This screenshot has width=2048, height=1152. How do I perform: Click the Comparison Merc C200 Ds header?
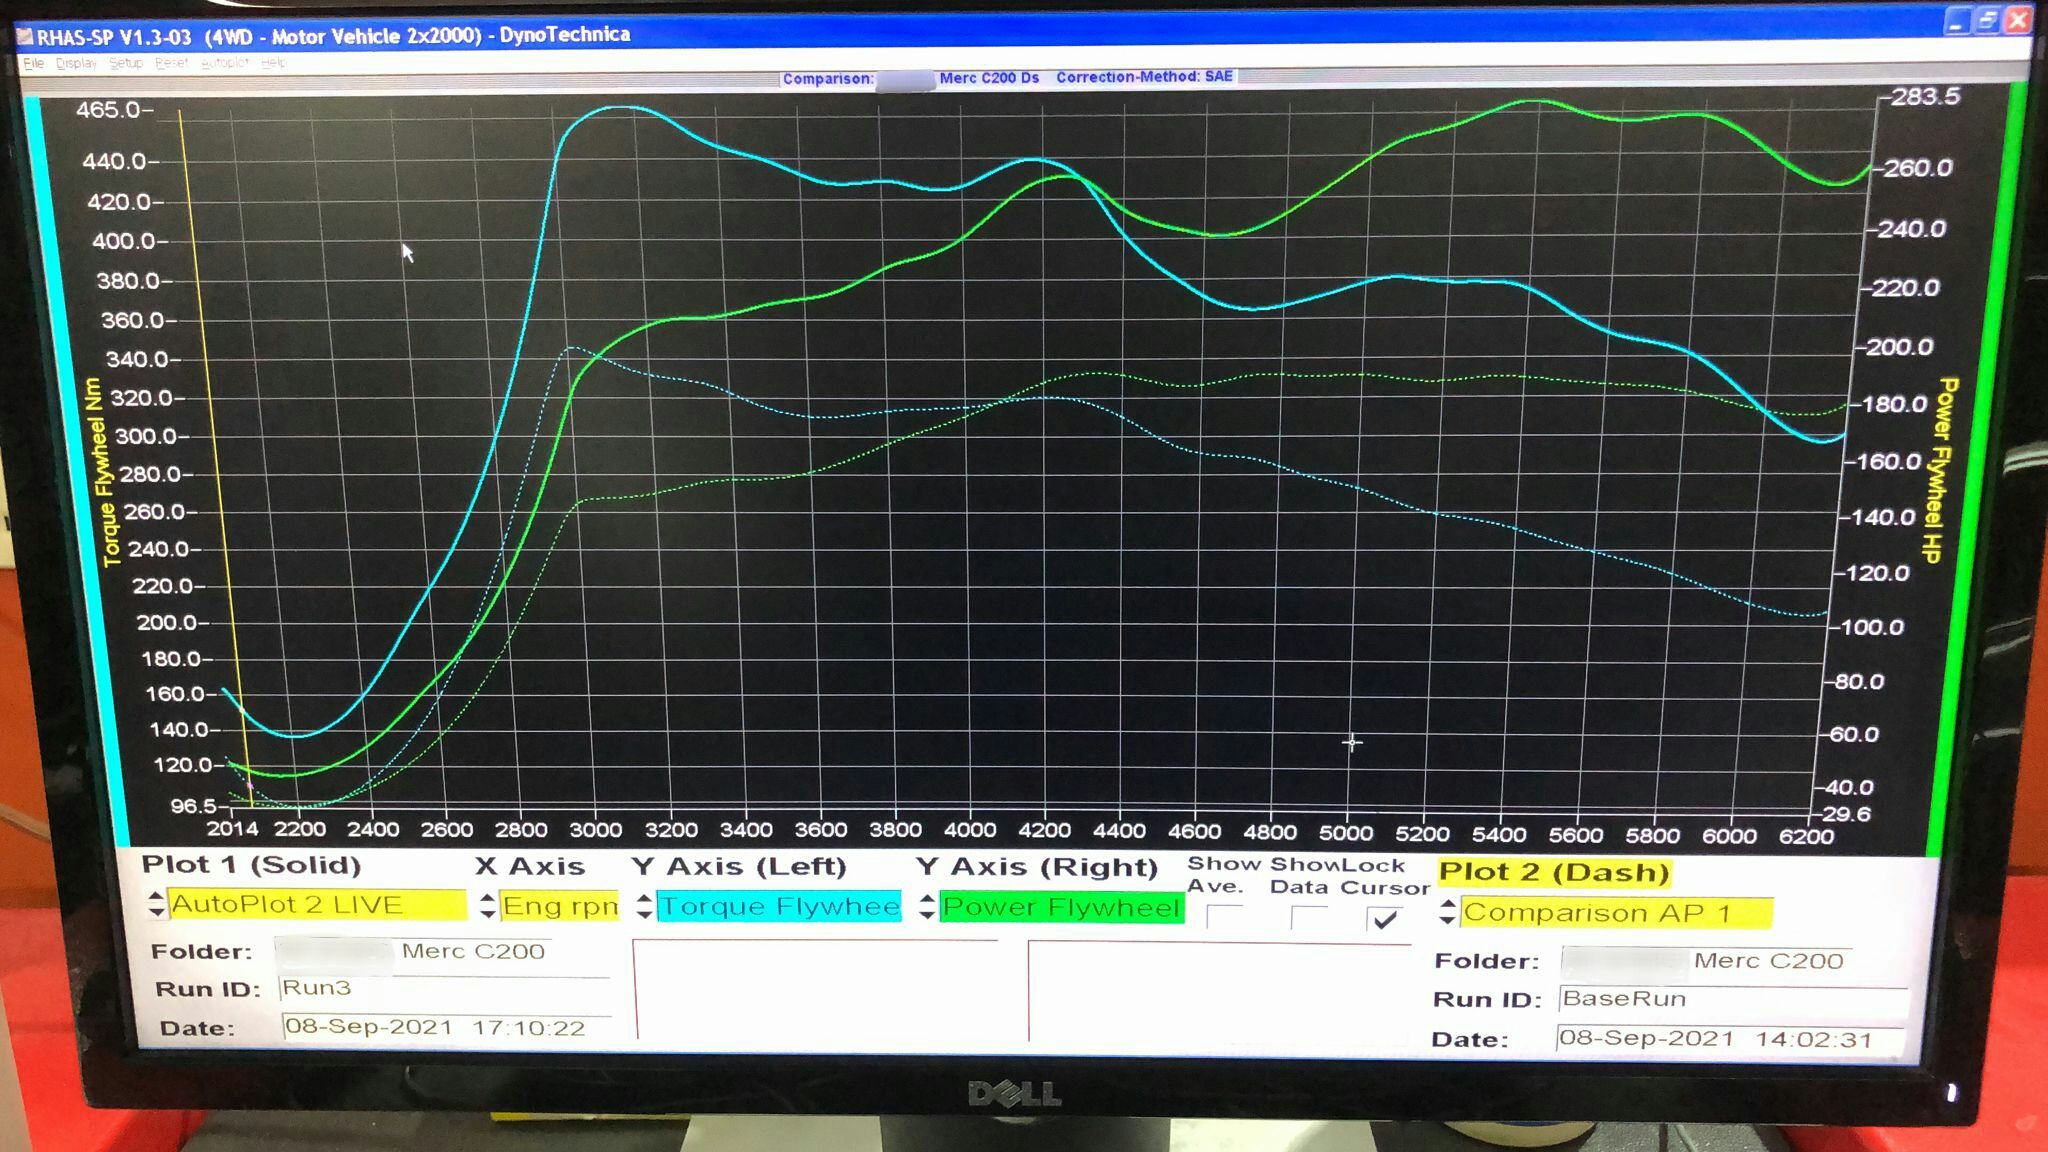tap(910, 79)
